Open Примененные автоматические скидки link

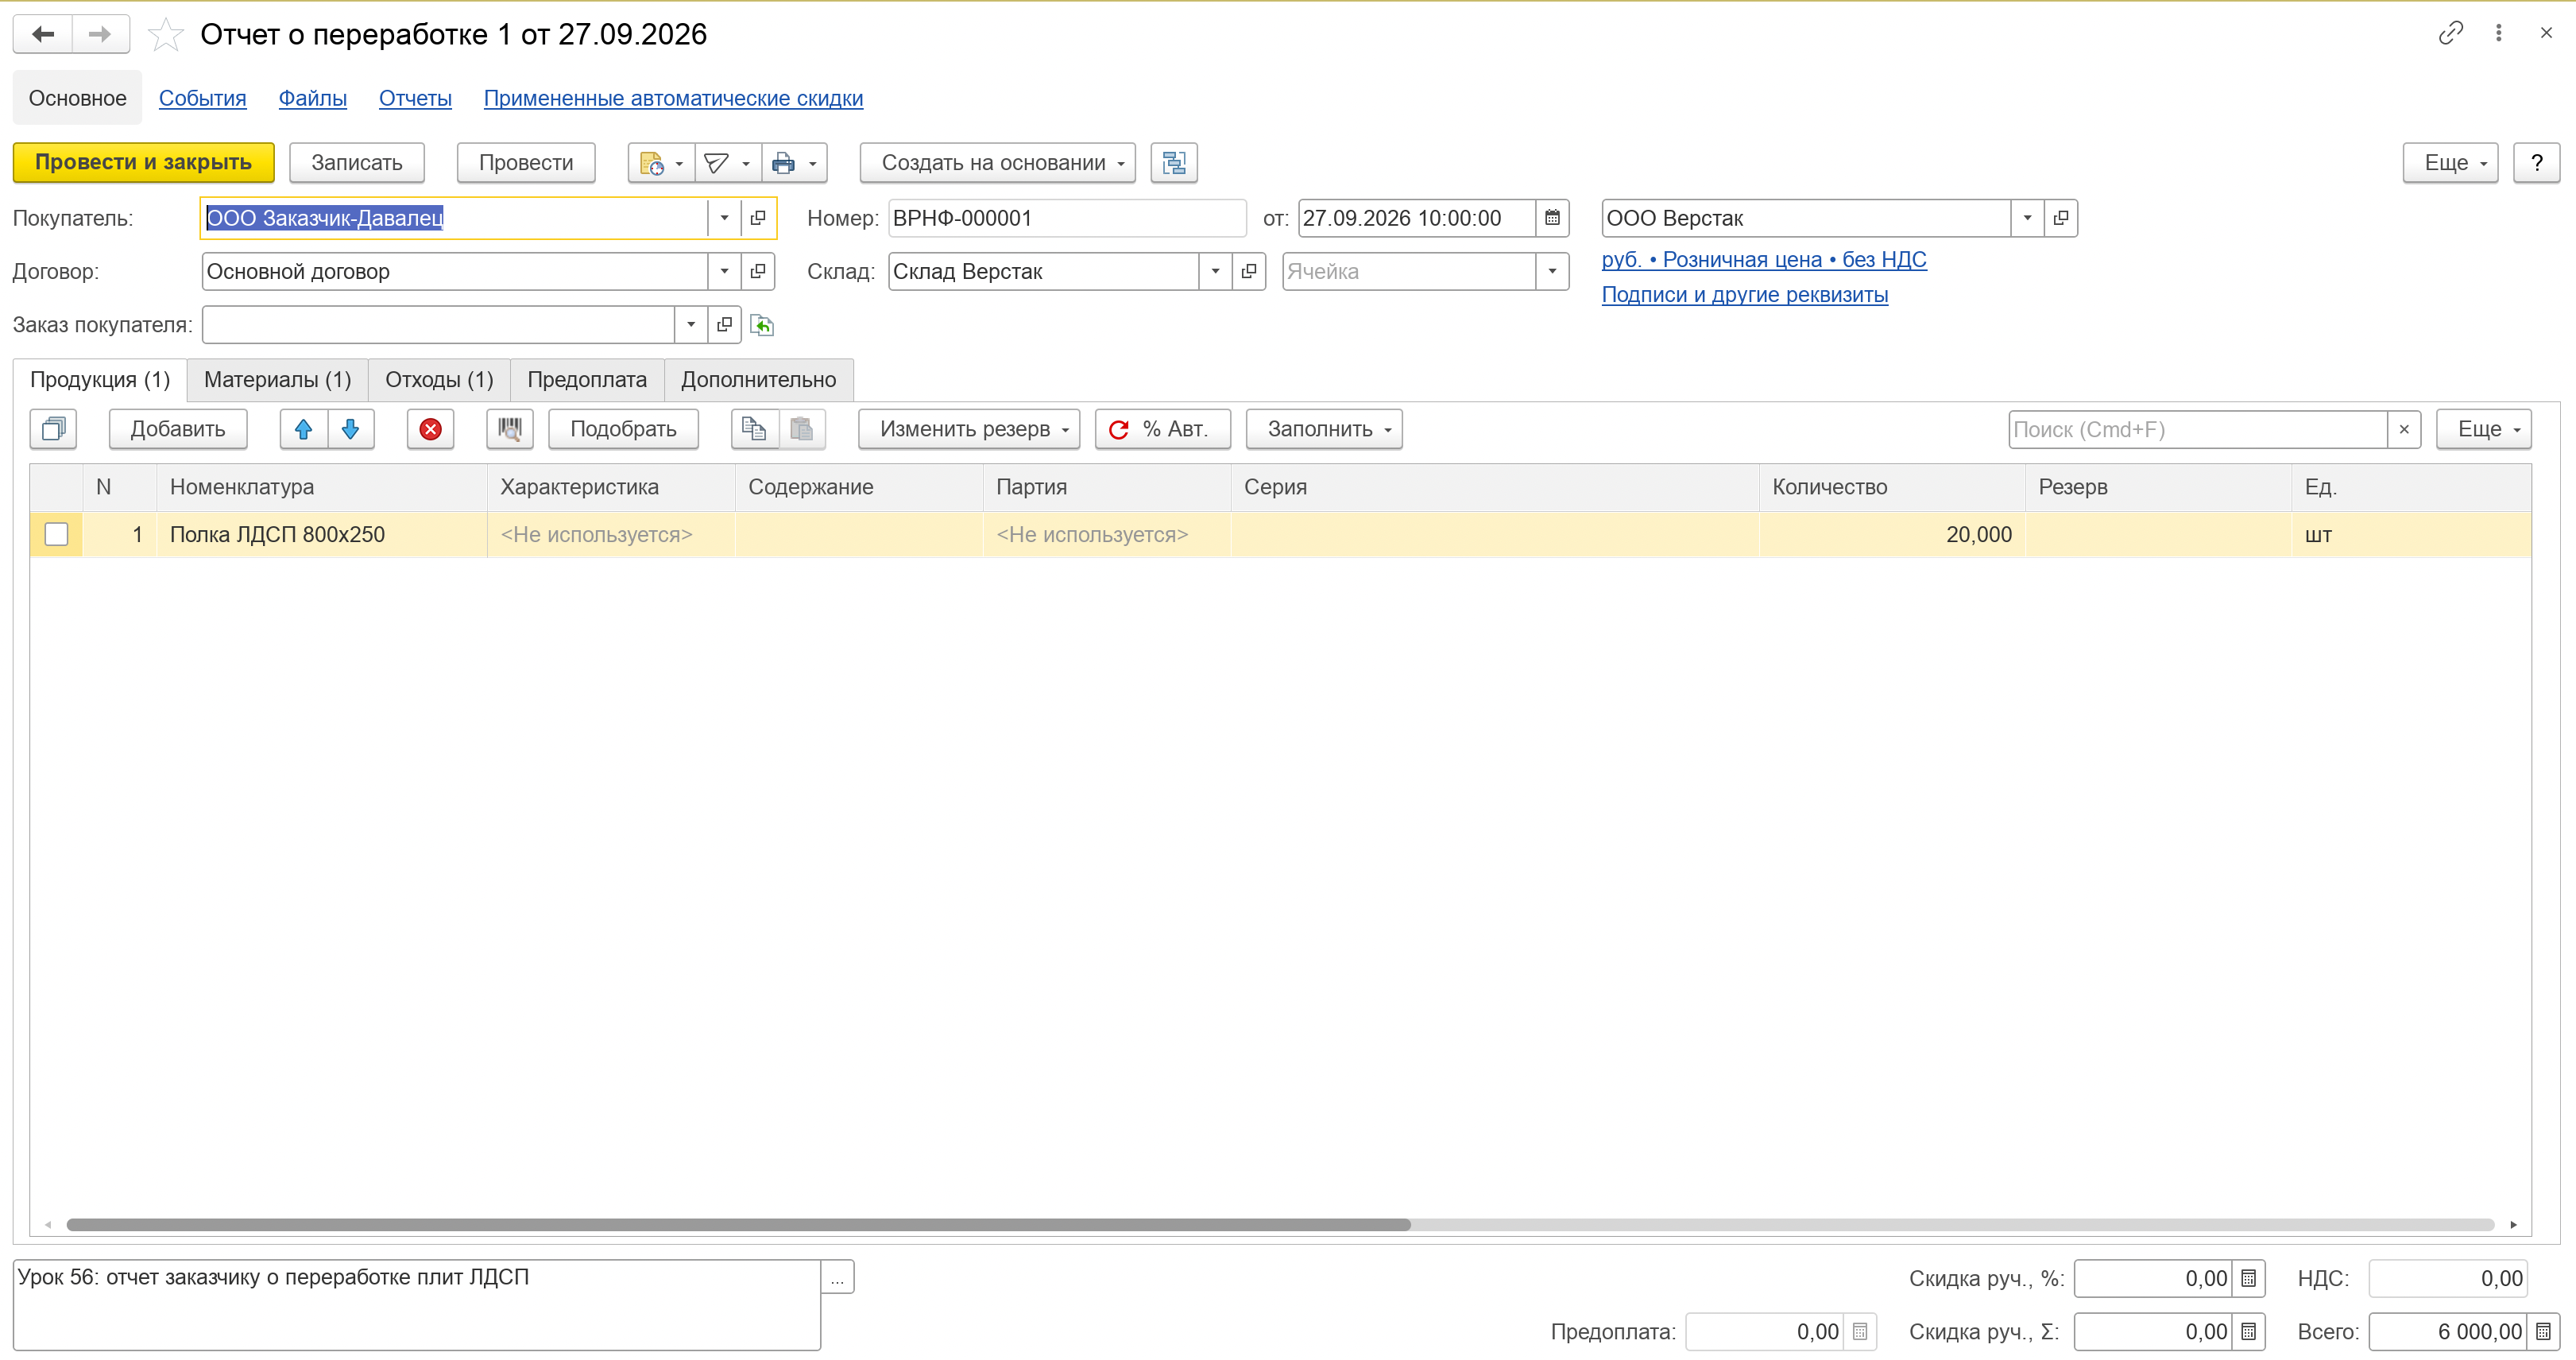point(673,98)
